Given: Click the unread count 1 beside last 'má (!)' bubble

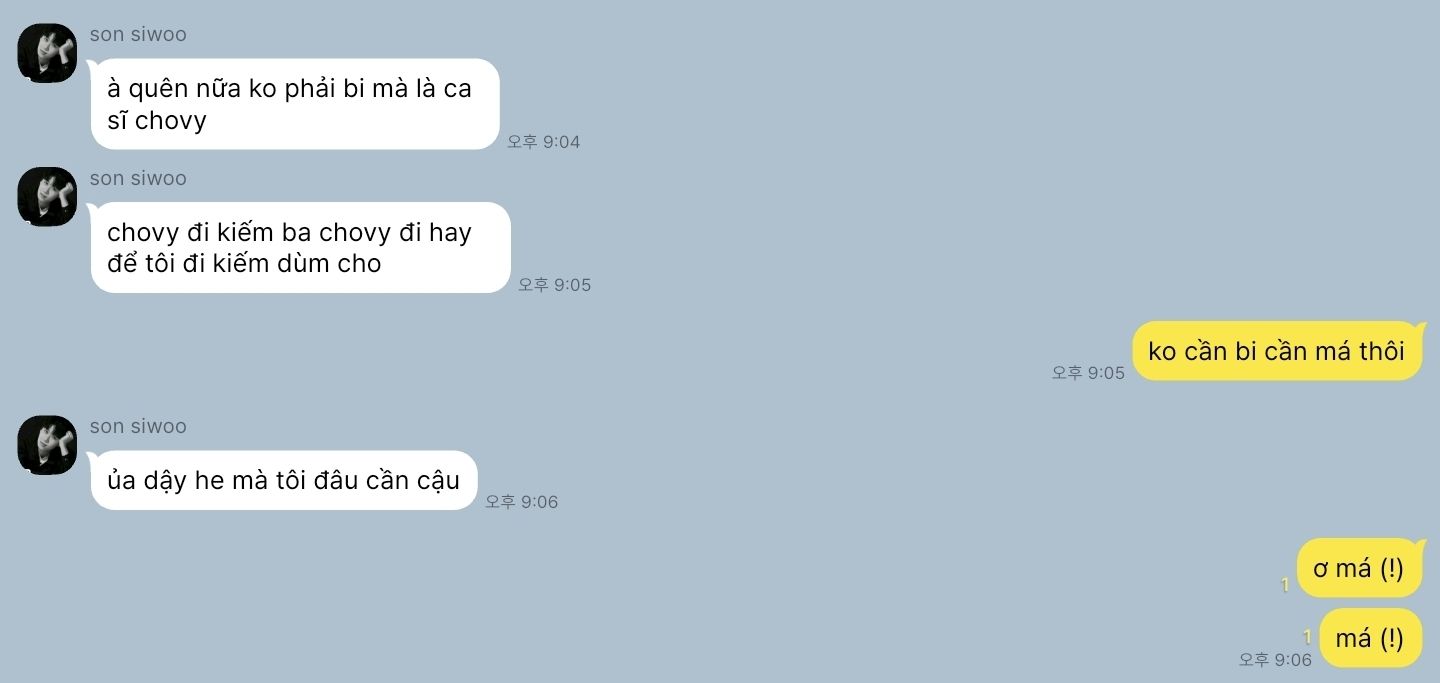Looking at the screenshot, I should pyautogui.click(x=1307, y=637).
